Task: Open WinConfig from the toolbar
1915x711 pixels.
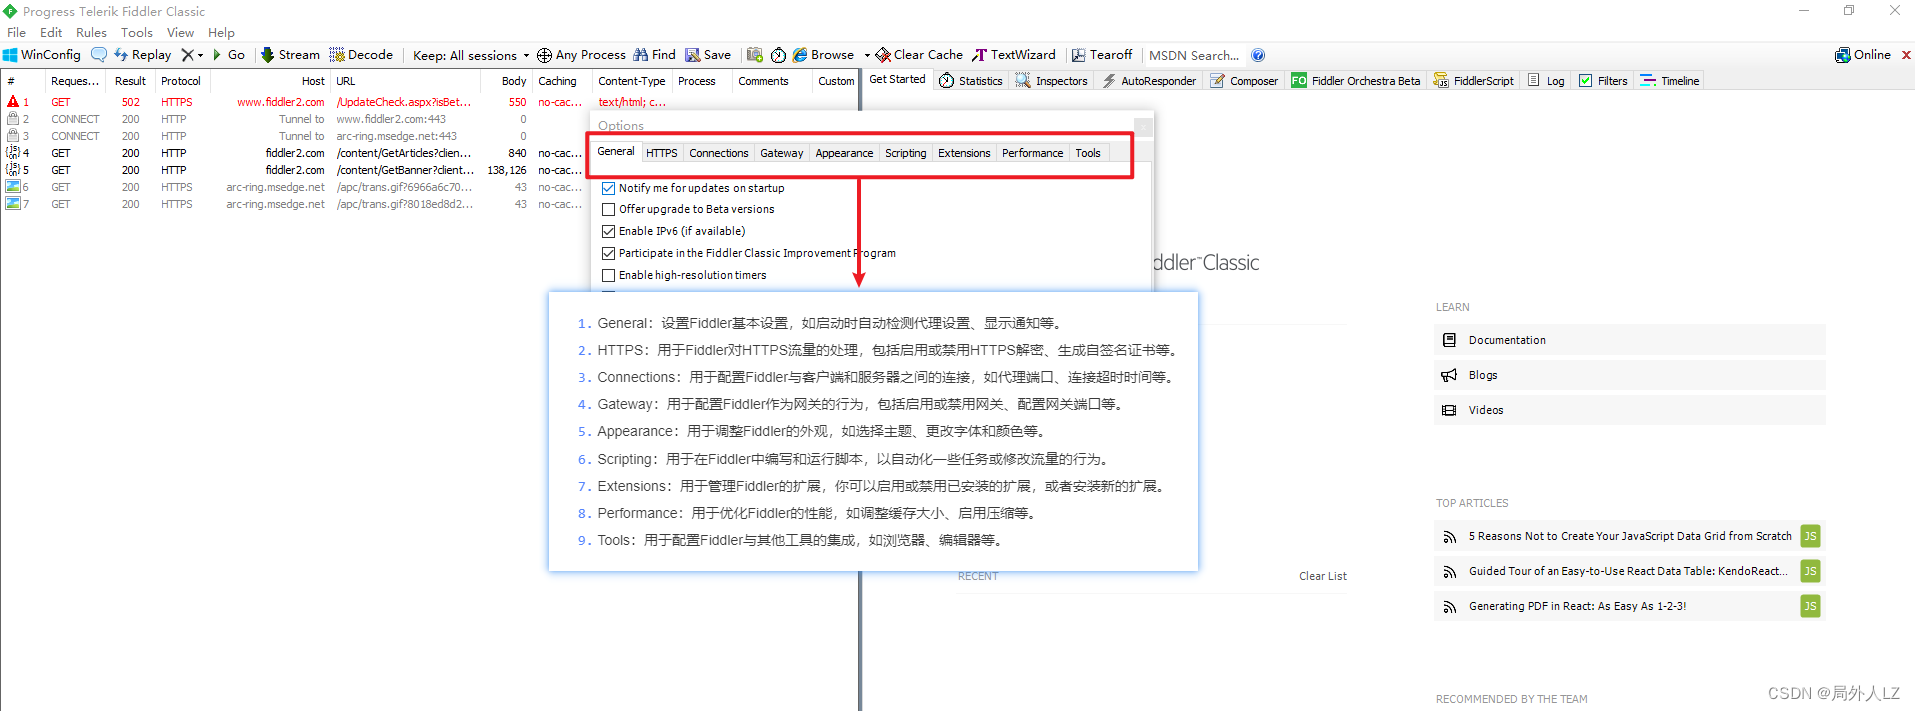Action: [42, 55]
